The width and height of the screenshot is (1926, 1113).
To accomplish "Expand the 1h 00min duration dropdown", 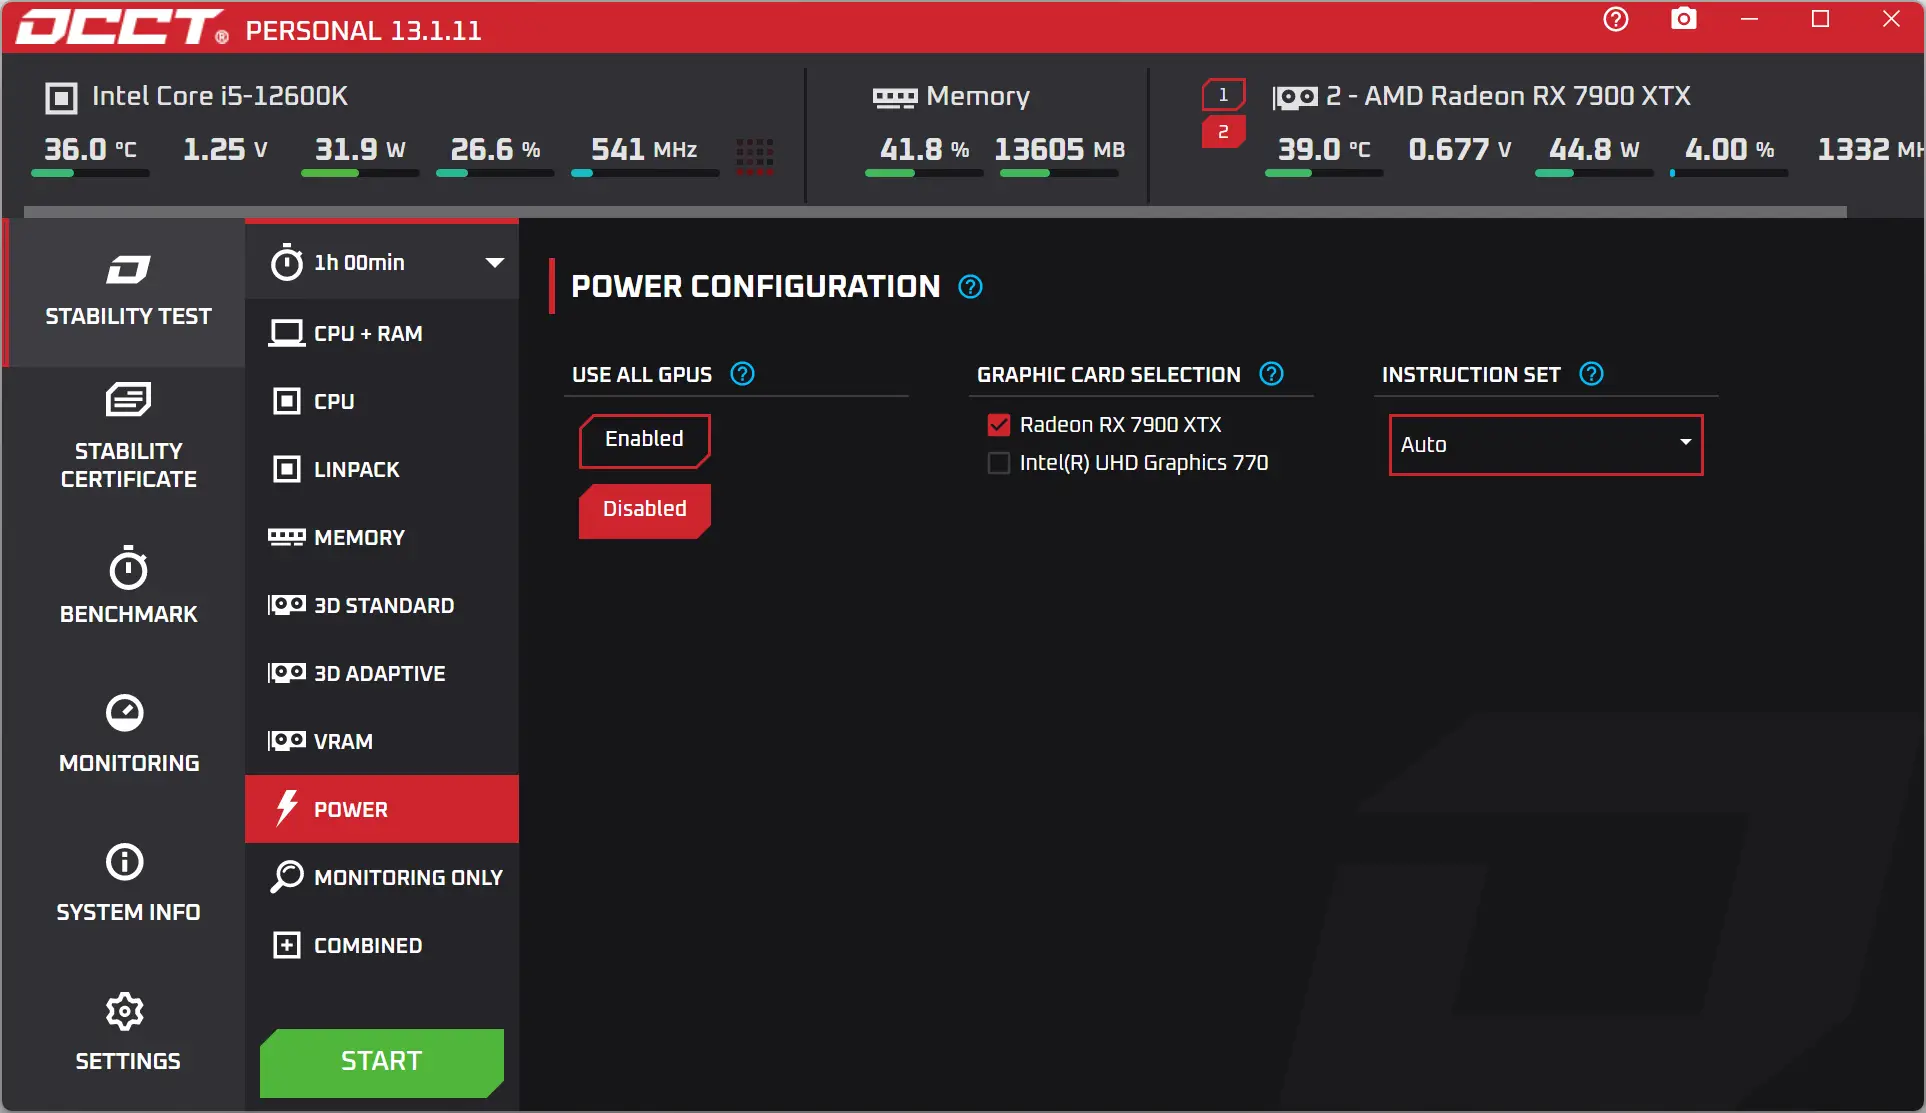I will pyautogui.click(x=382, y=263).
